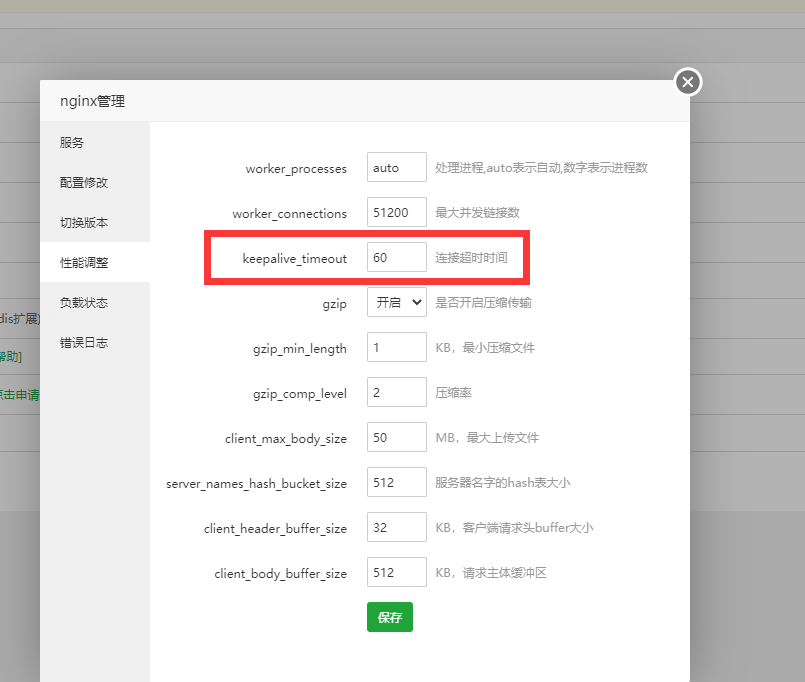
Task: Click the client_max_body_size input field
Action: (x=397, y=437)
